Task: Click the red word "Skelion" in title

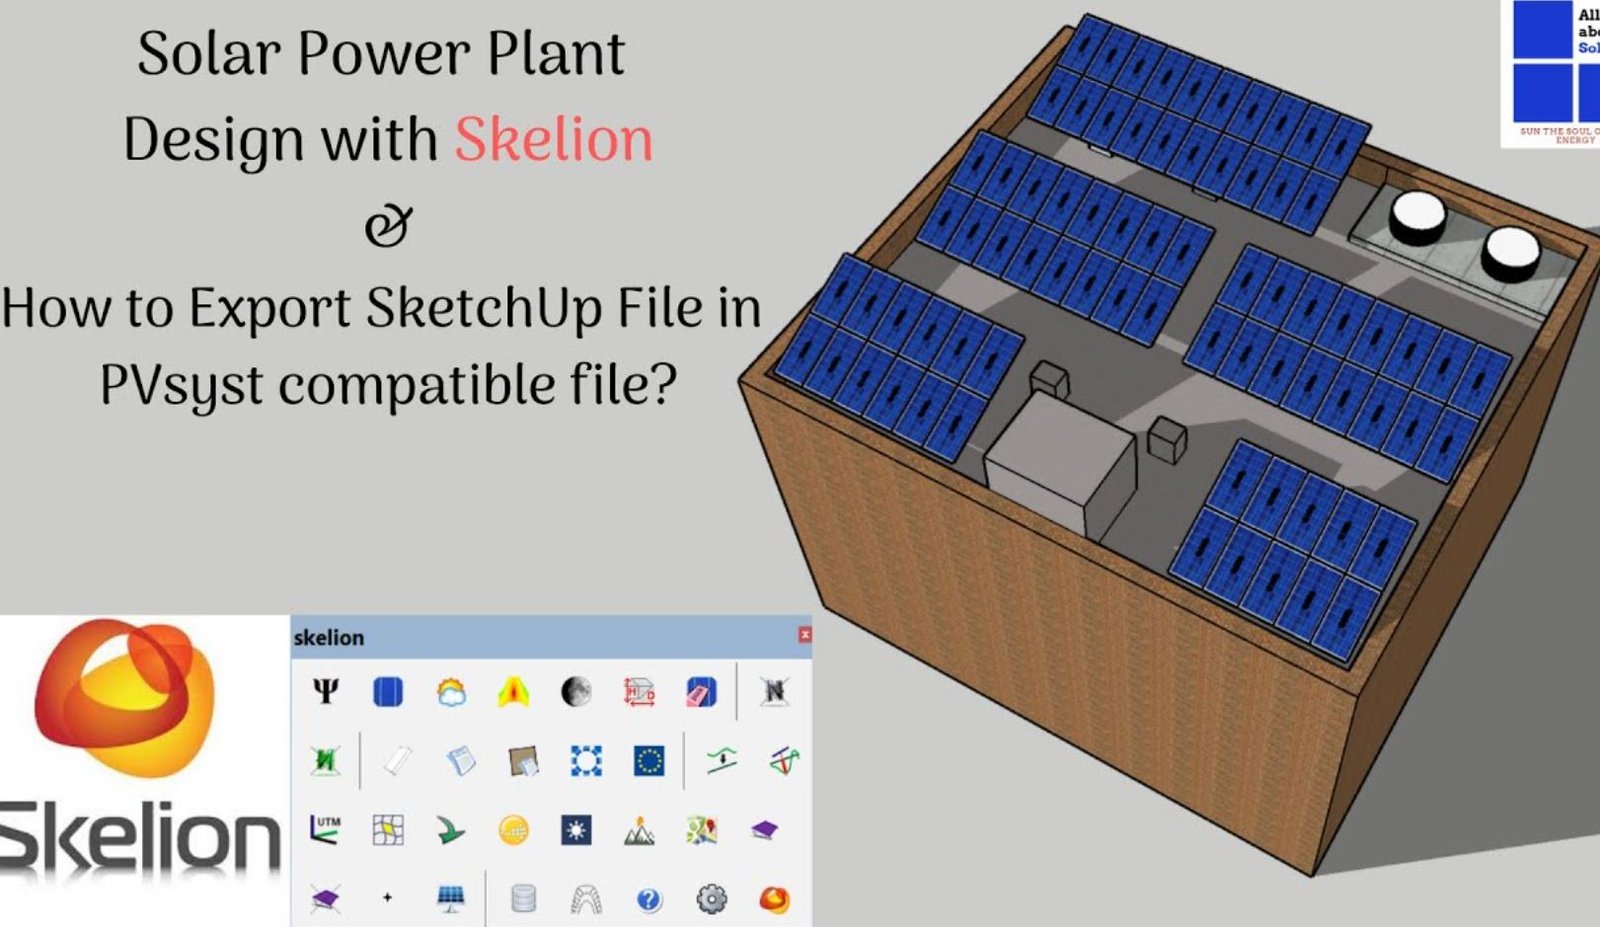Action: (554, 139)
